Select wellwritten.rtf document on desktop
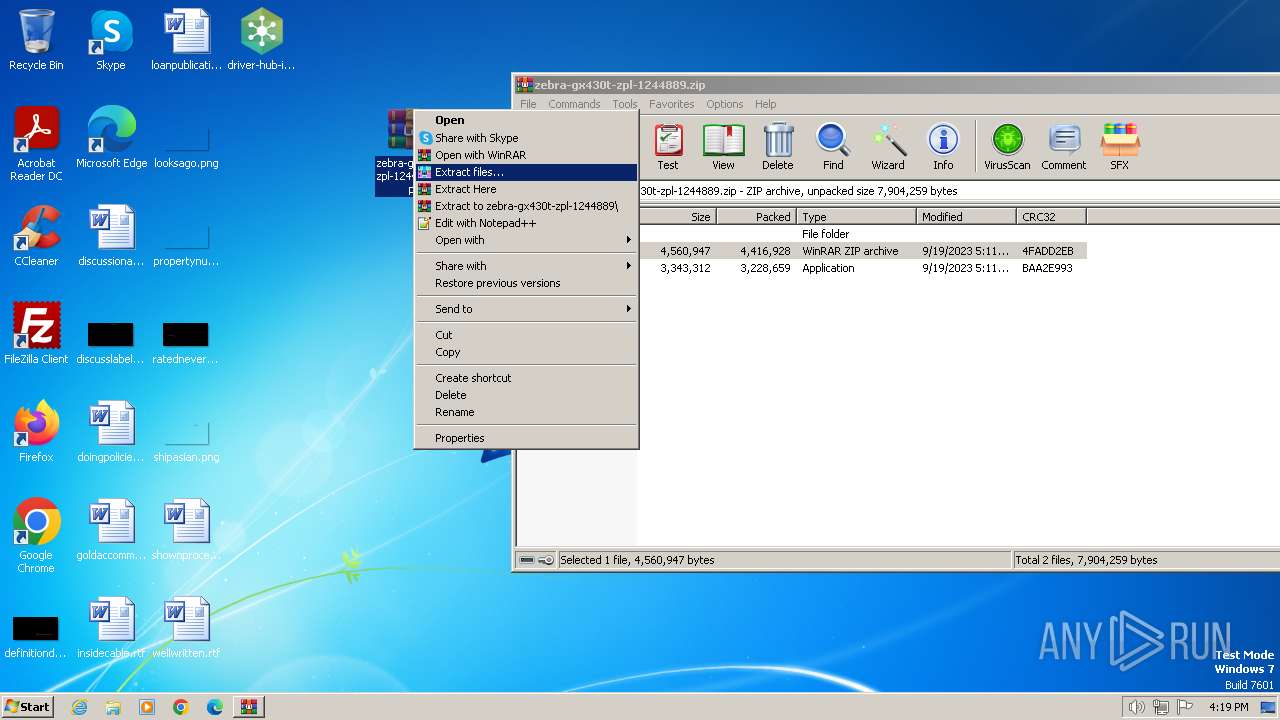This screenshot has width=1280, height=720. (186, 628)
